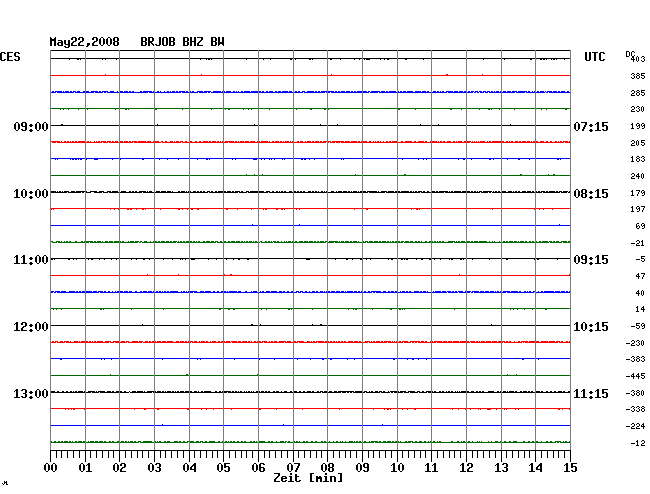Select the DC offset value "205"

[638, 143]
